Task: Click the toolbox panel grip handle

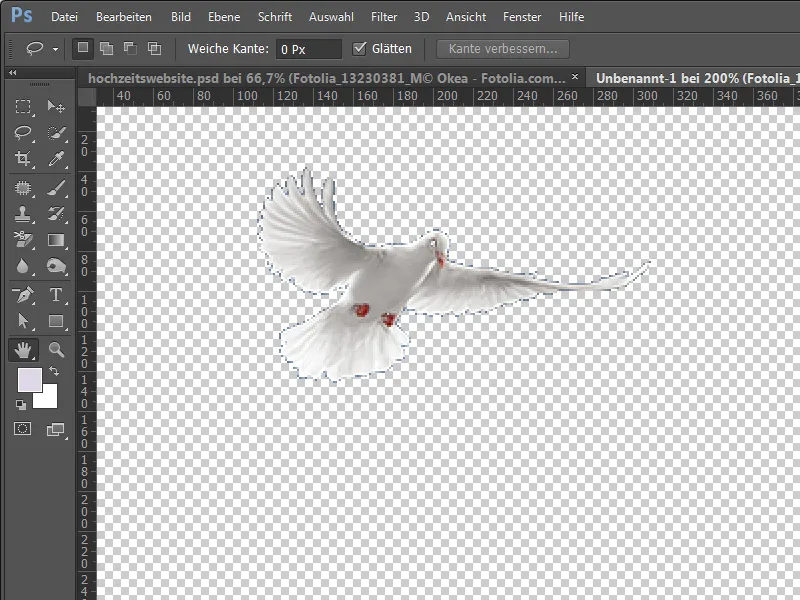Action: 39,84
